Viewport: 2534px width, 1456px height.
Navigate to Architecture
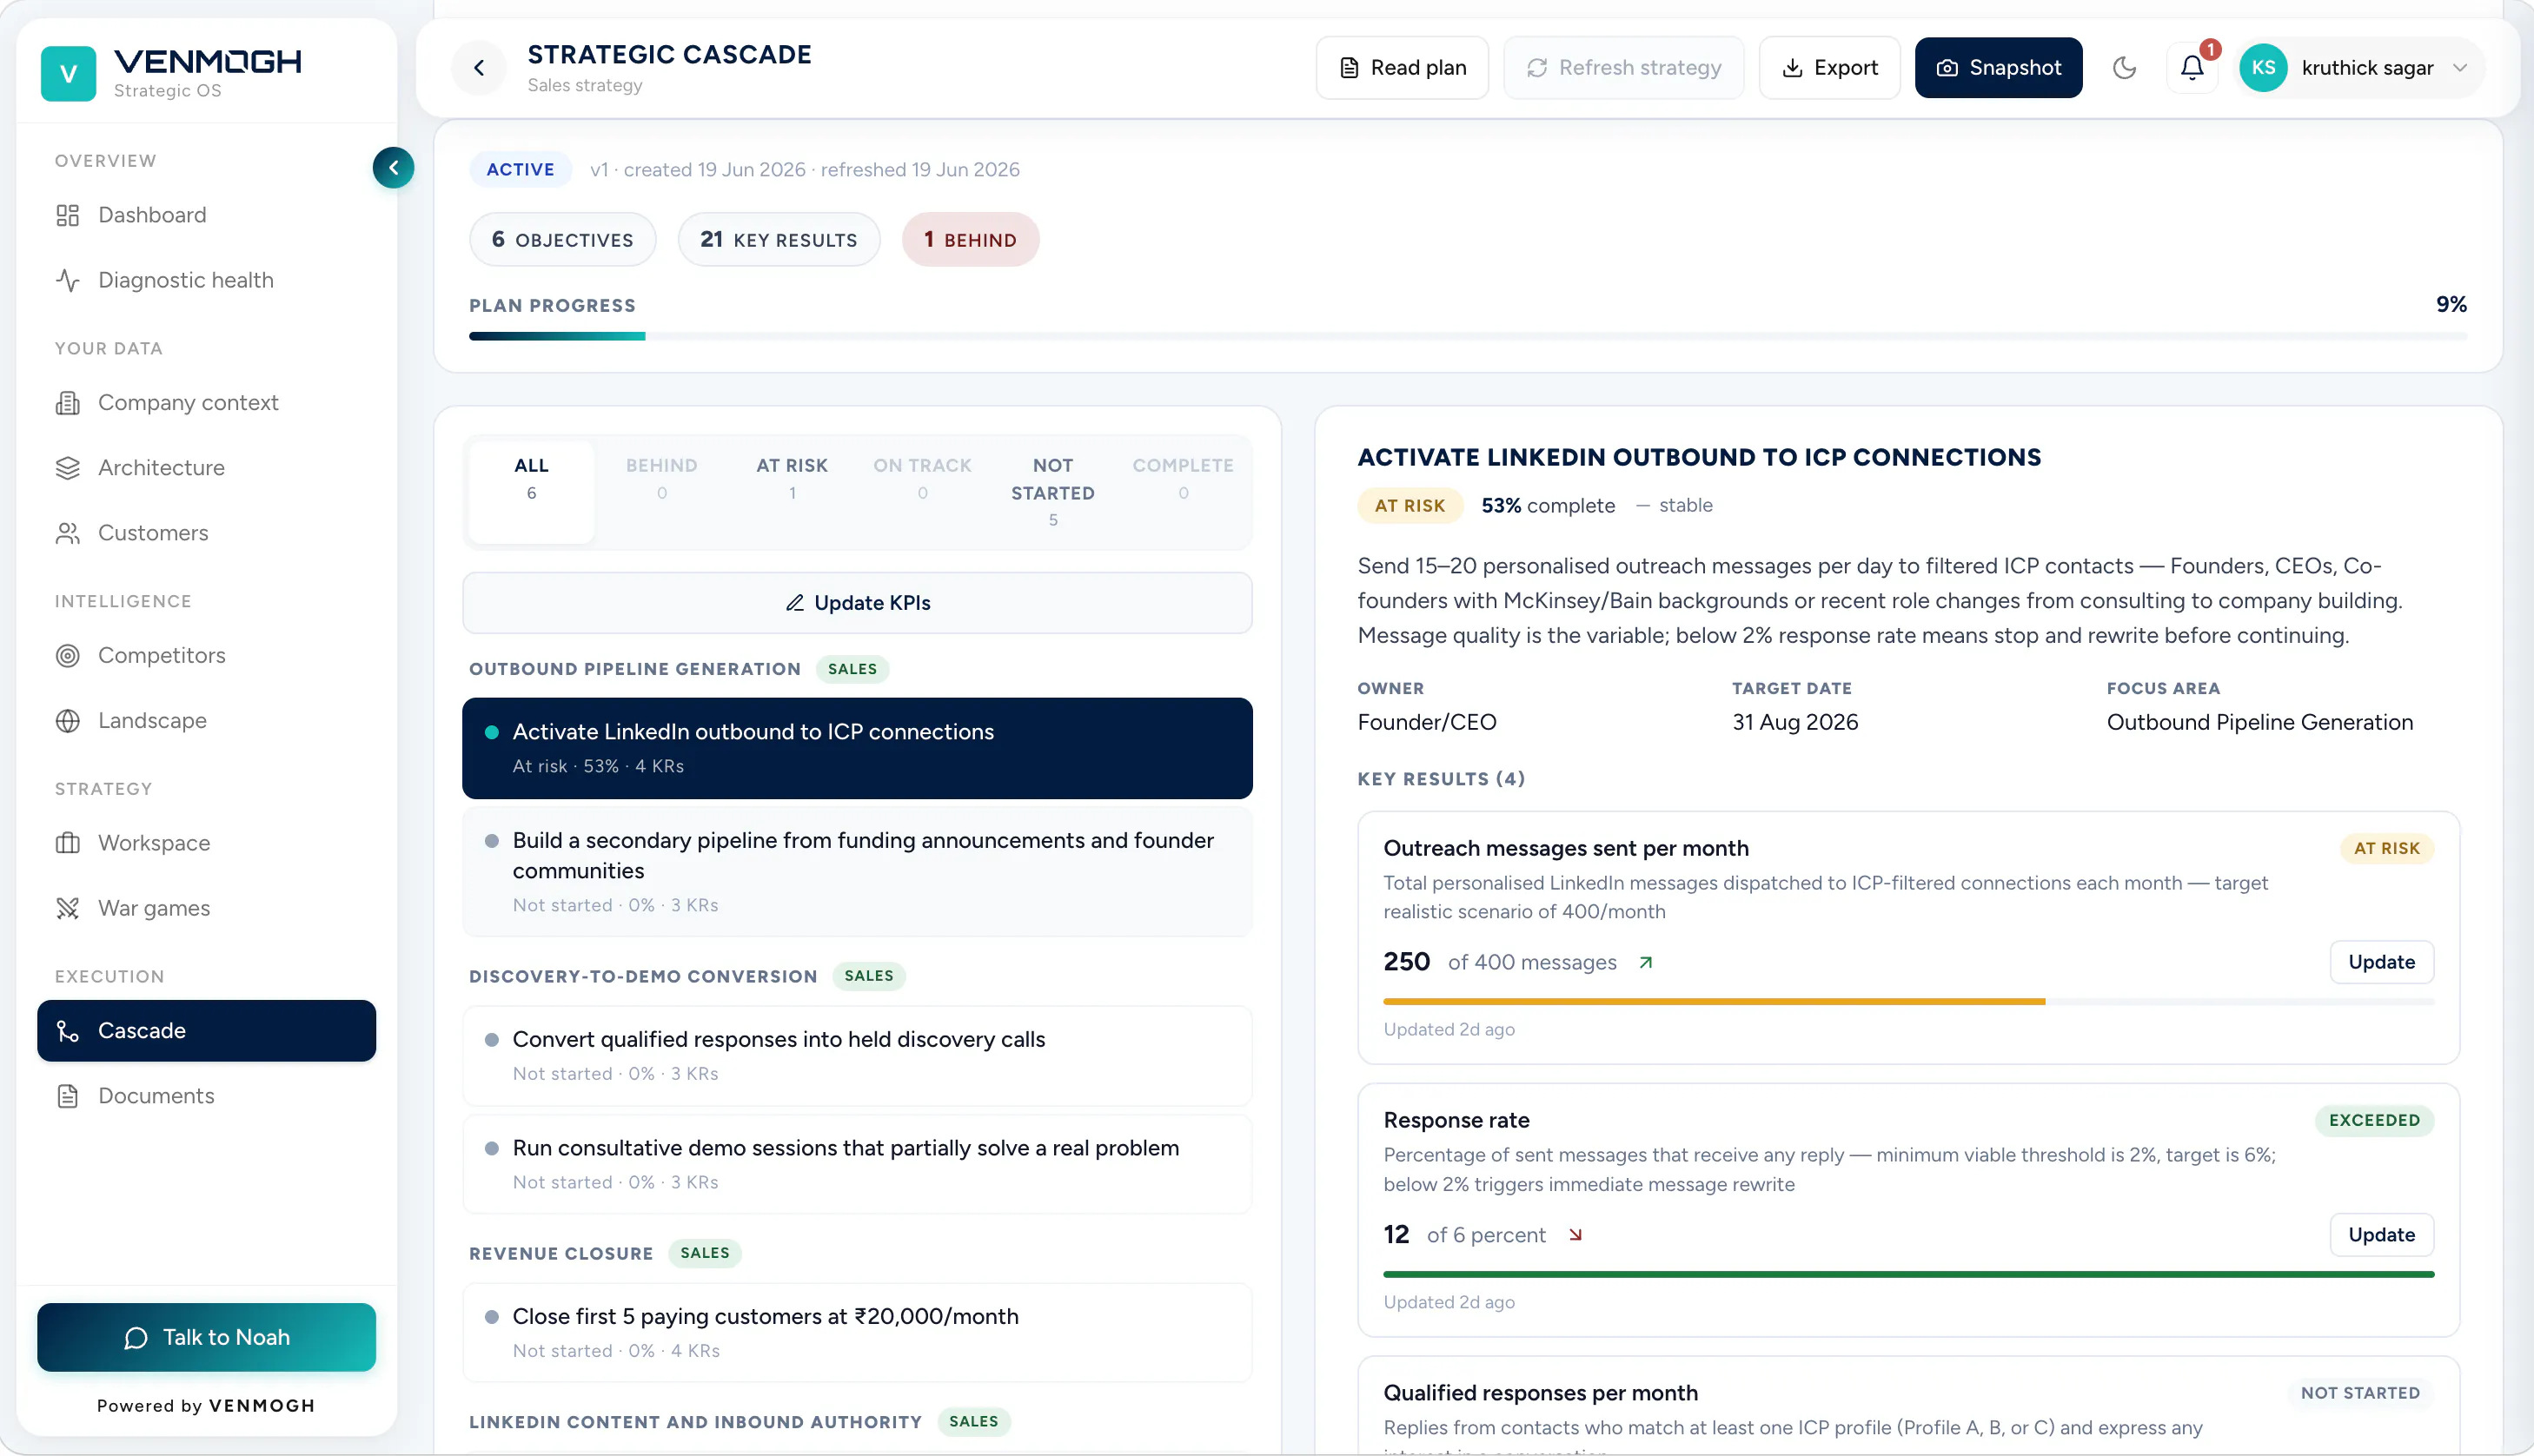coord(206,467)
